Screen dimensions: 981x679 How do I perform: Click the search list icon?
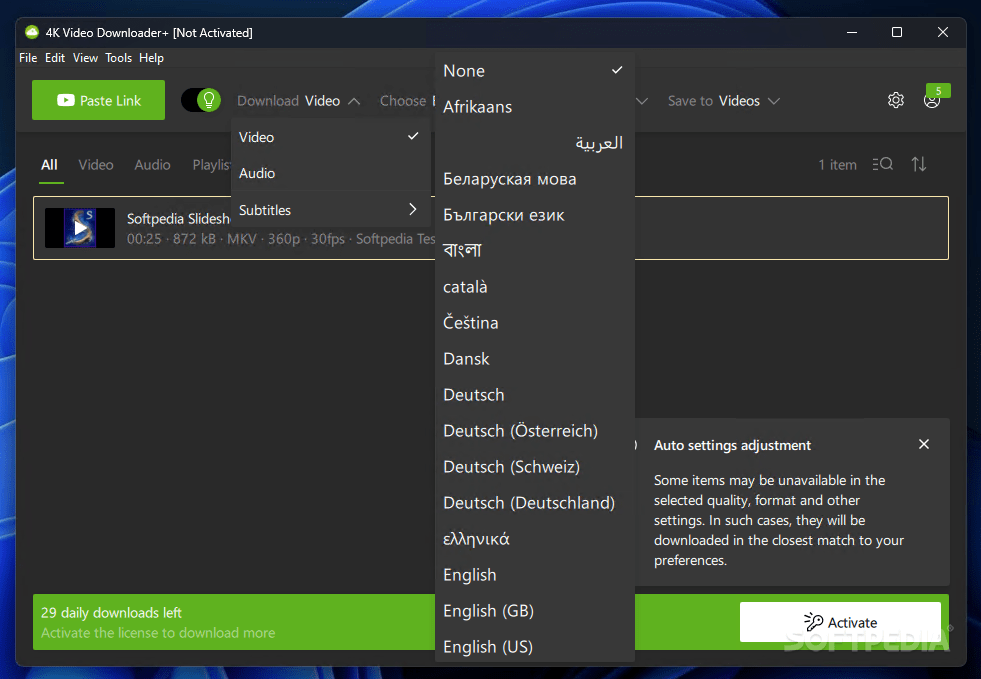882,164
